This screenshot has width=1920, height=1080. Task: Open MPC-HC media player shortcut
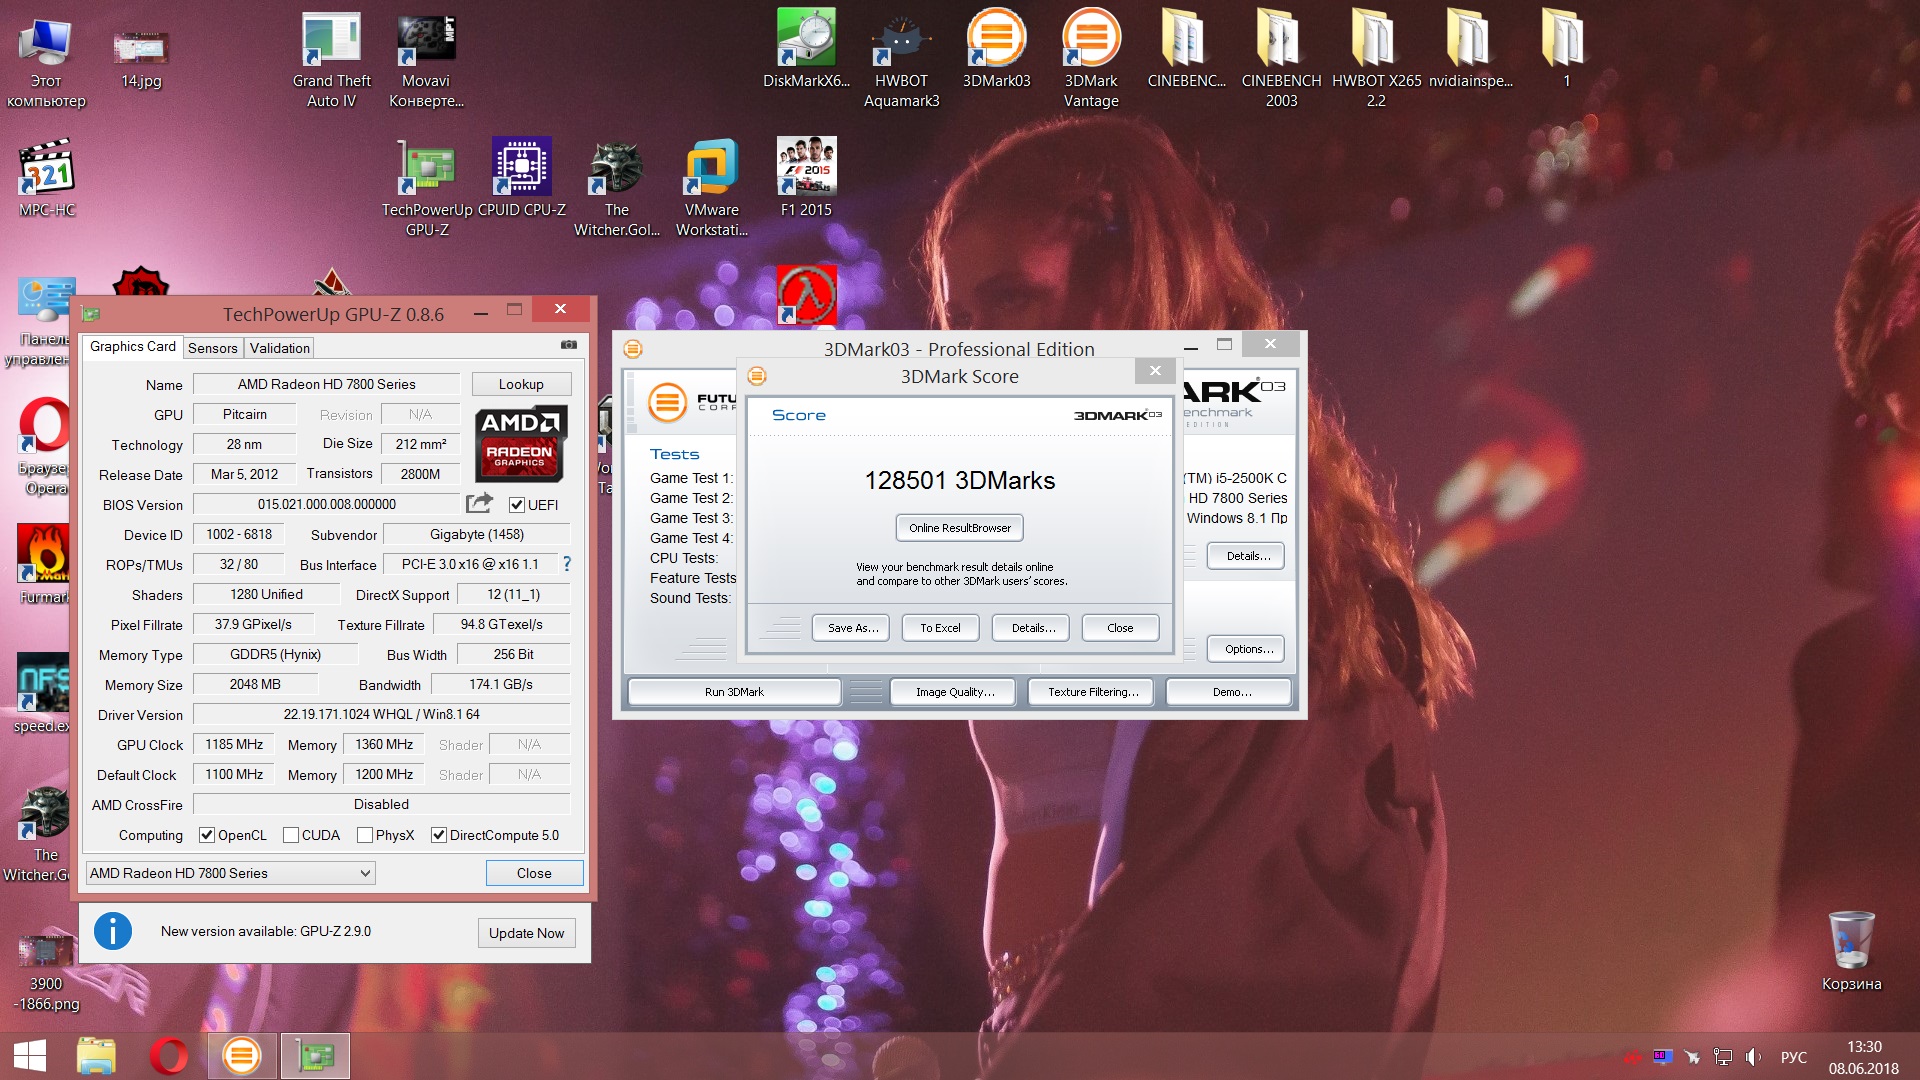tap(46, 178)
